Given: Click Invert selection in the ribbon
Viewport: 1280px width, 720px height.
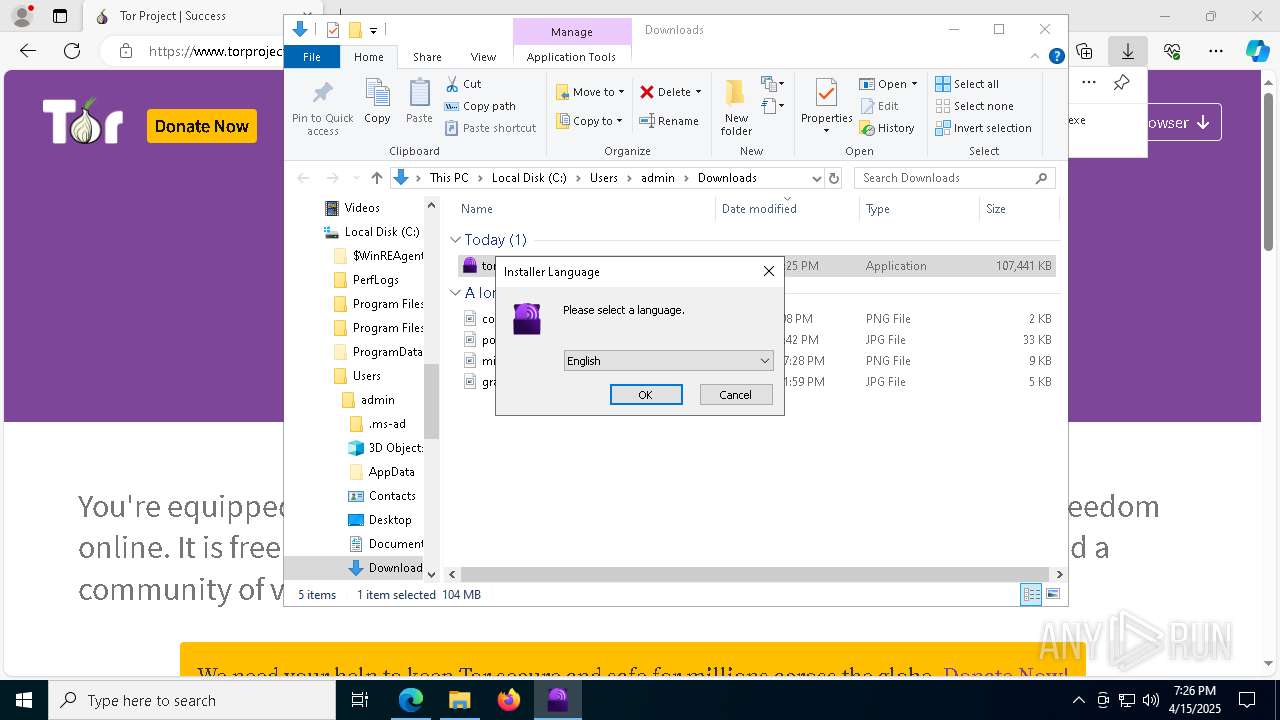Looking at the screenshot, I should pos(983,128).
